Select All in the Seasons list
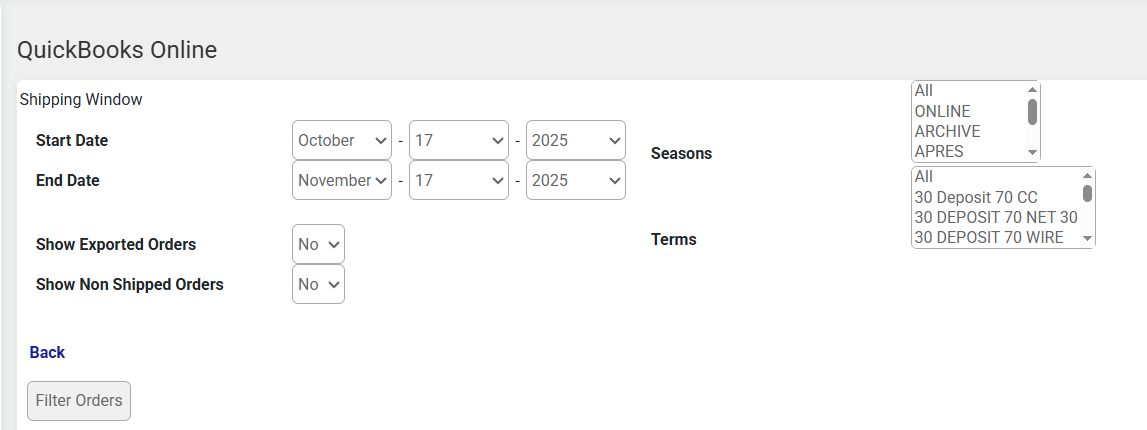This screenshot has width=1147, height=430. pos(924,91)
